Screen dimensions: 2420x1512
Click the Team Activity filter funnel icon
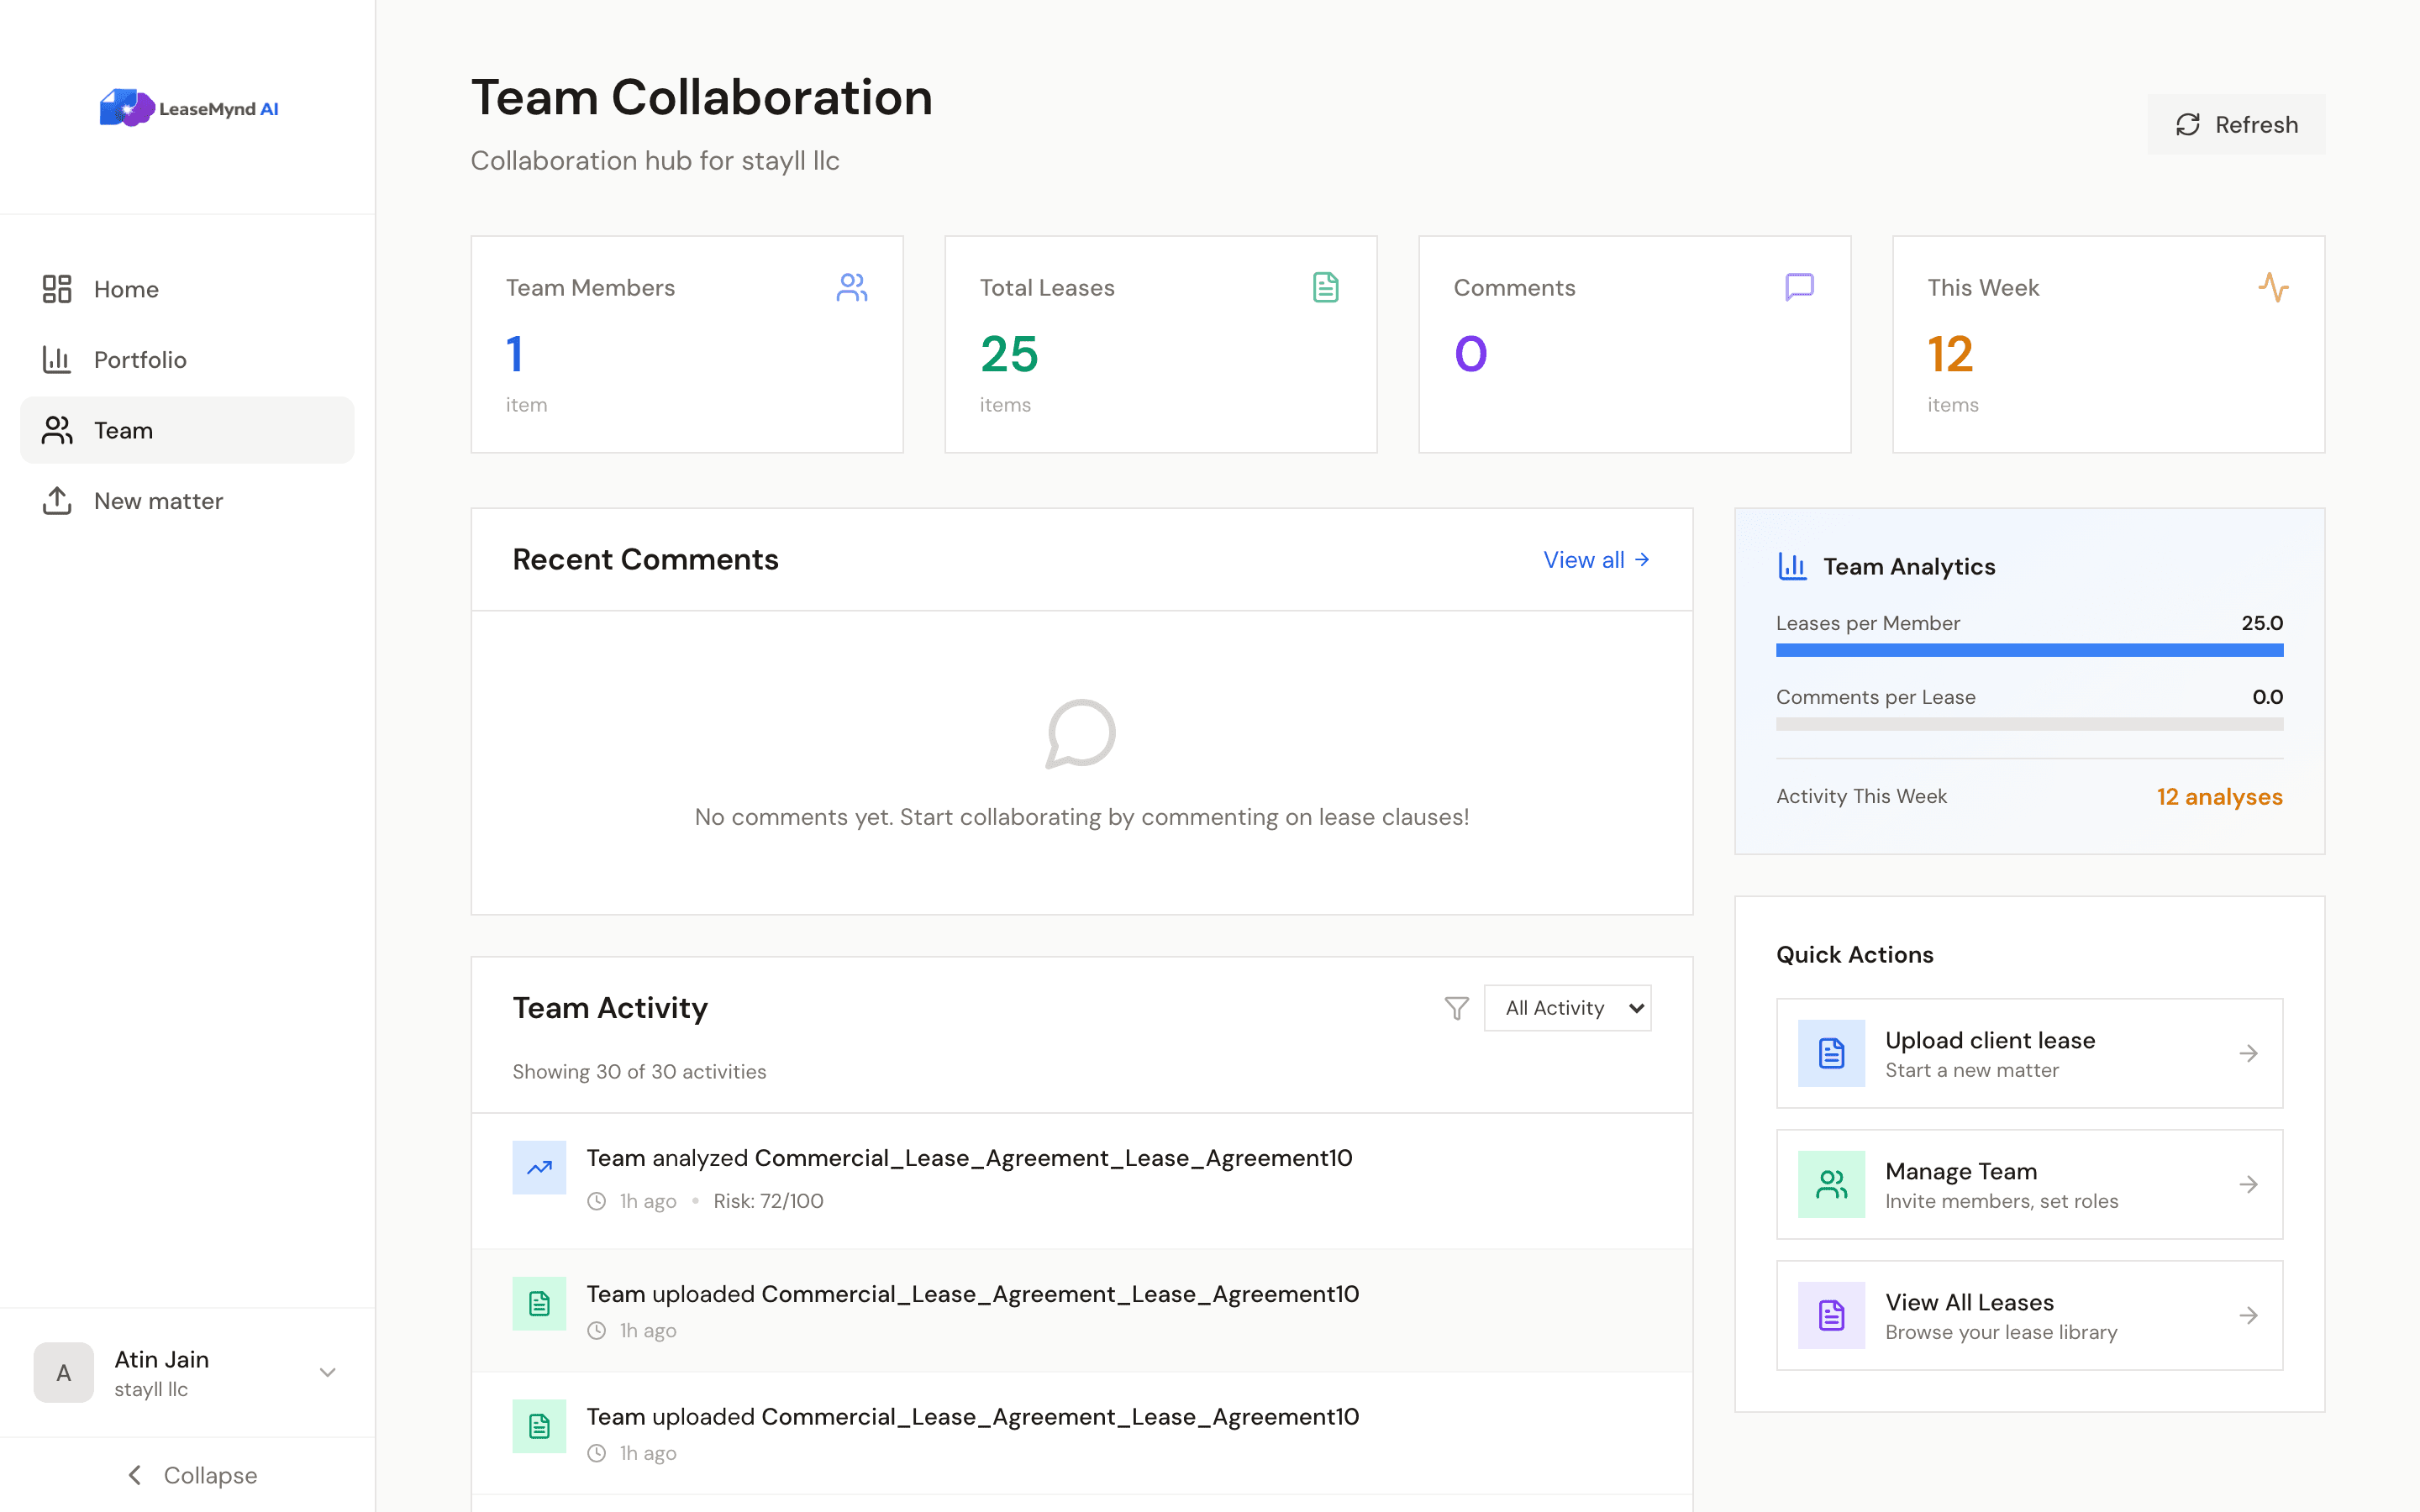click(x=1457, y=1008)
